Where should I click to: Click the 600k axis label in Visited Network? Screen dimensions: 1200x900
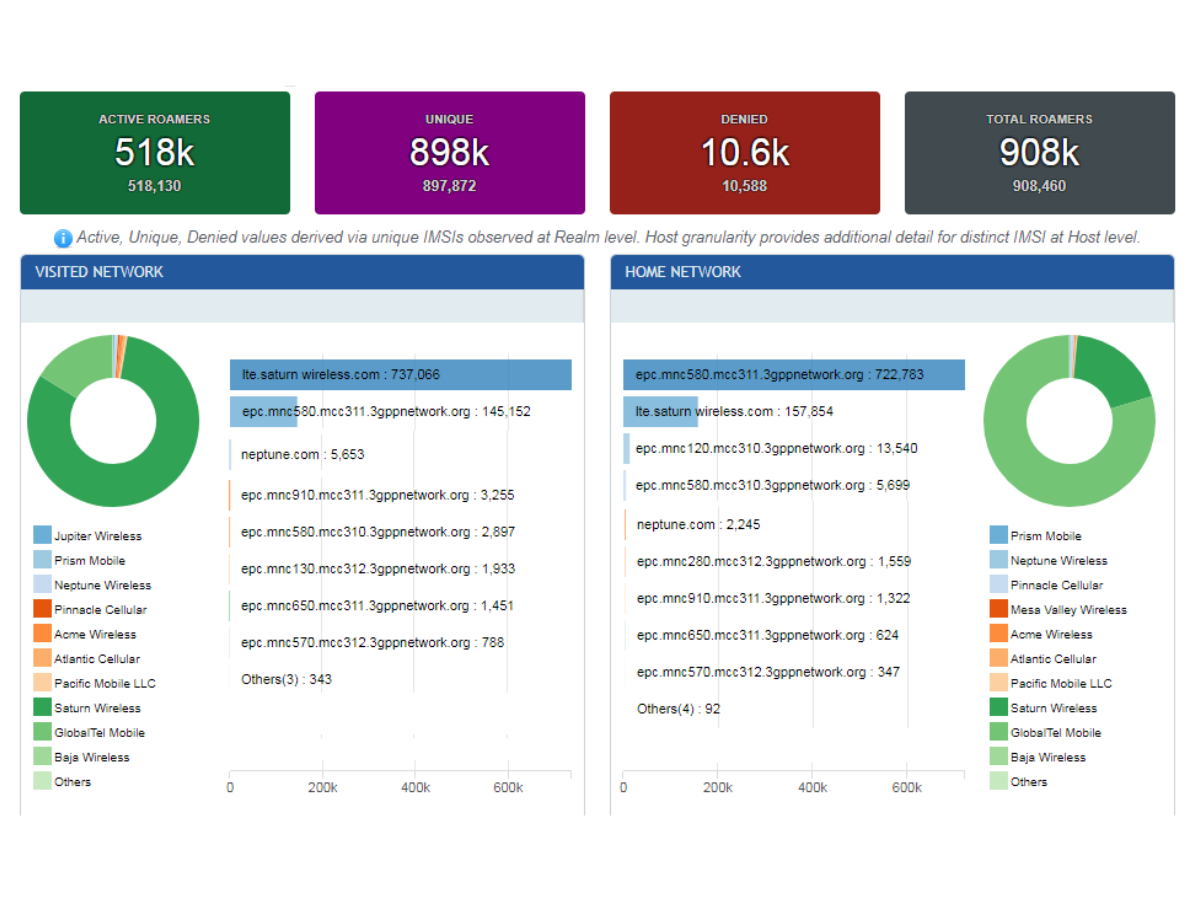coord(508,788)
